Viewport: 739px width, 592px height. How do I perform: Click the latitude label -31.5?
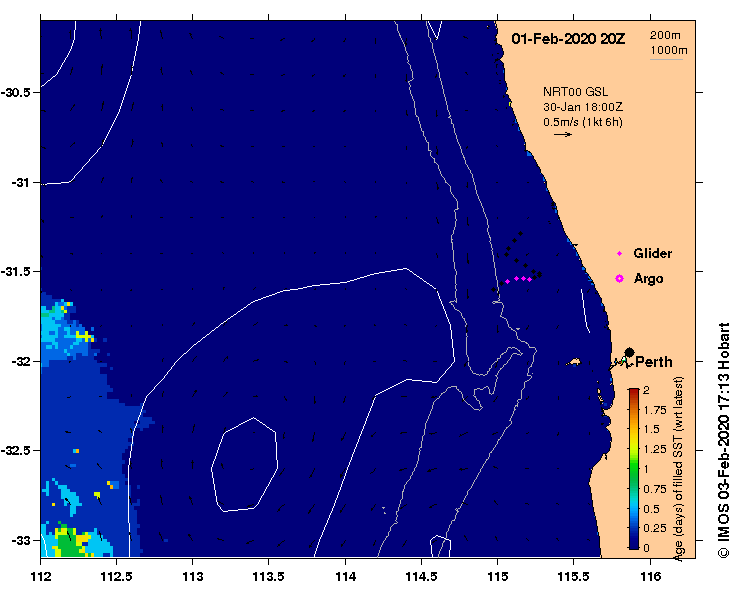coord(16,272)
